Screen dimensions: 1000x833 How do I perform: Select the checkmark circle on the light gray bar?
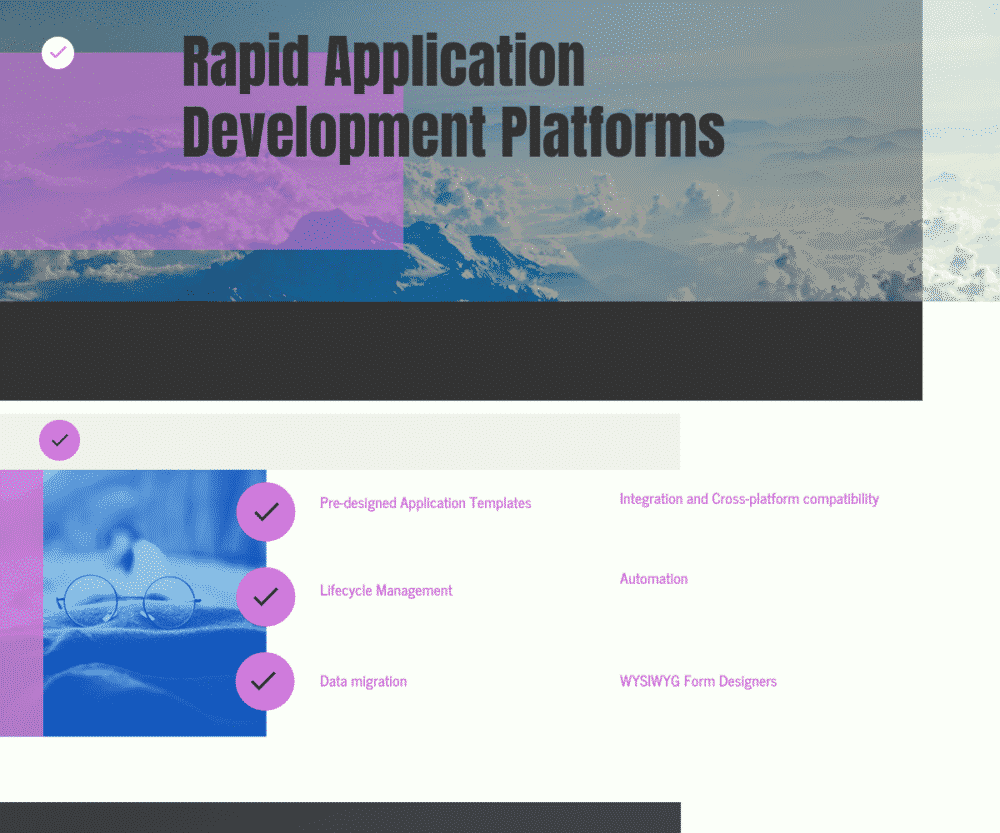click(x=59, y=440)
